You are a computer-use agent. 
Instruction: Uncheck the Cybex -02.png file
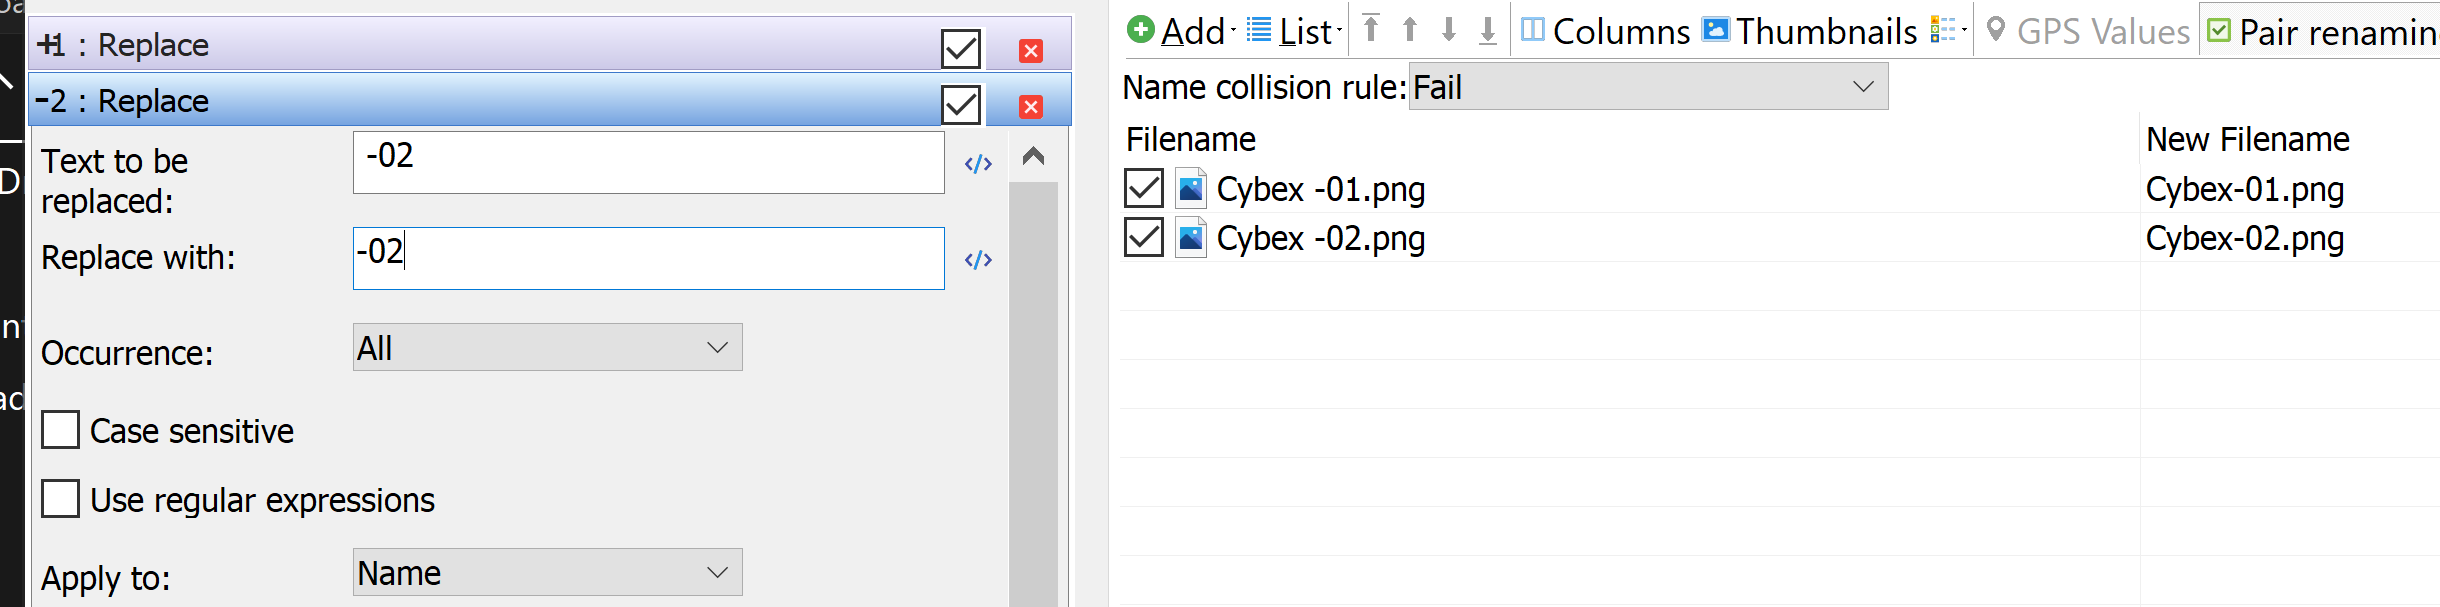[x=1144, y=238]
